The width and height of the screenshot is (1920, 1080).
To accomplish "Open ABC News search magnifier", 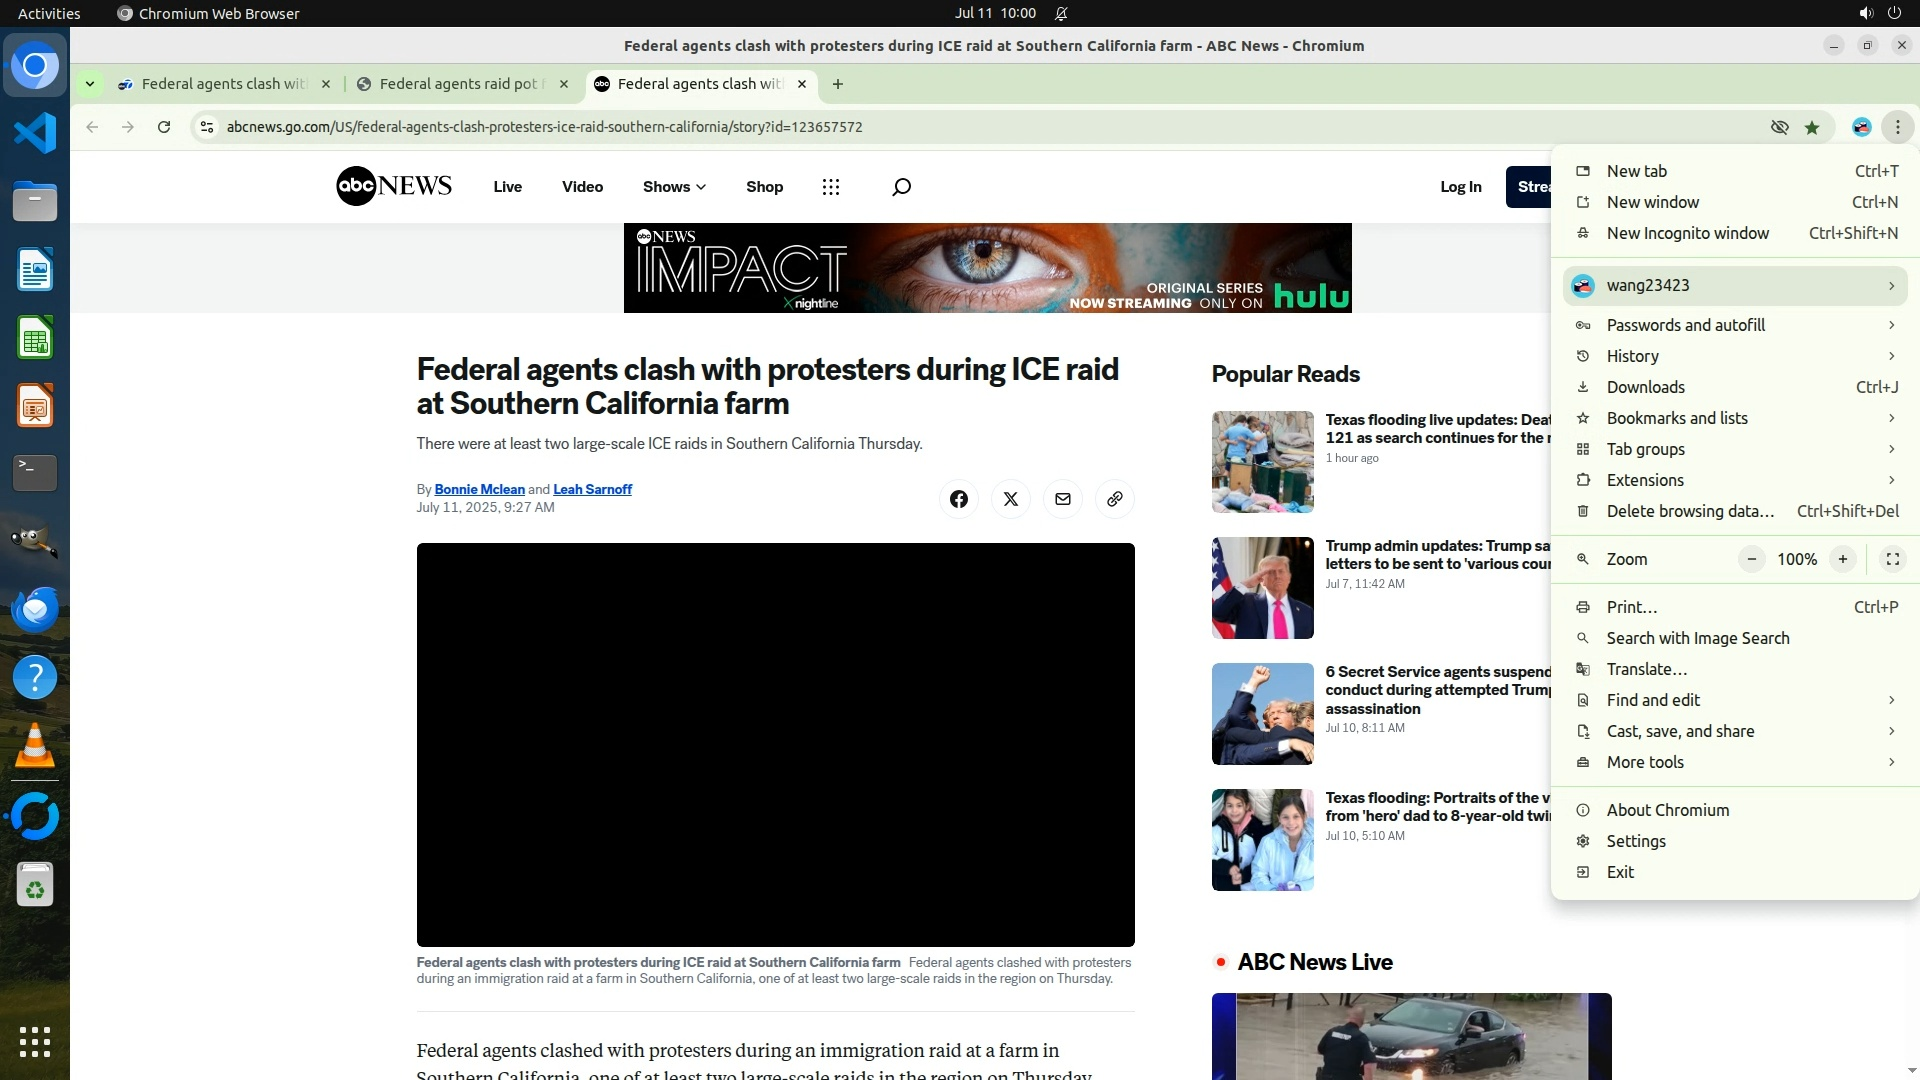I will pos(901,187).
